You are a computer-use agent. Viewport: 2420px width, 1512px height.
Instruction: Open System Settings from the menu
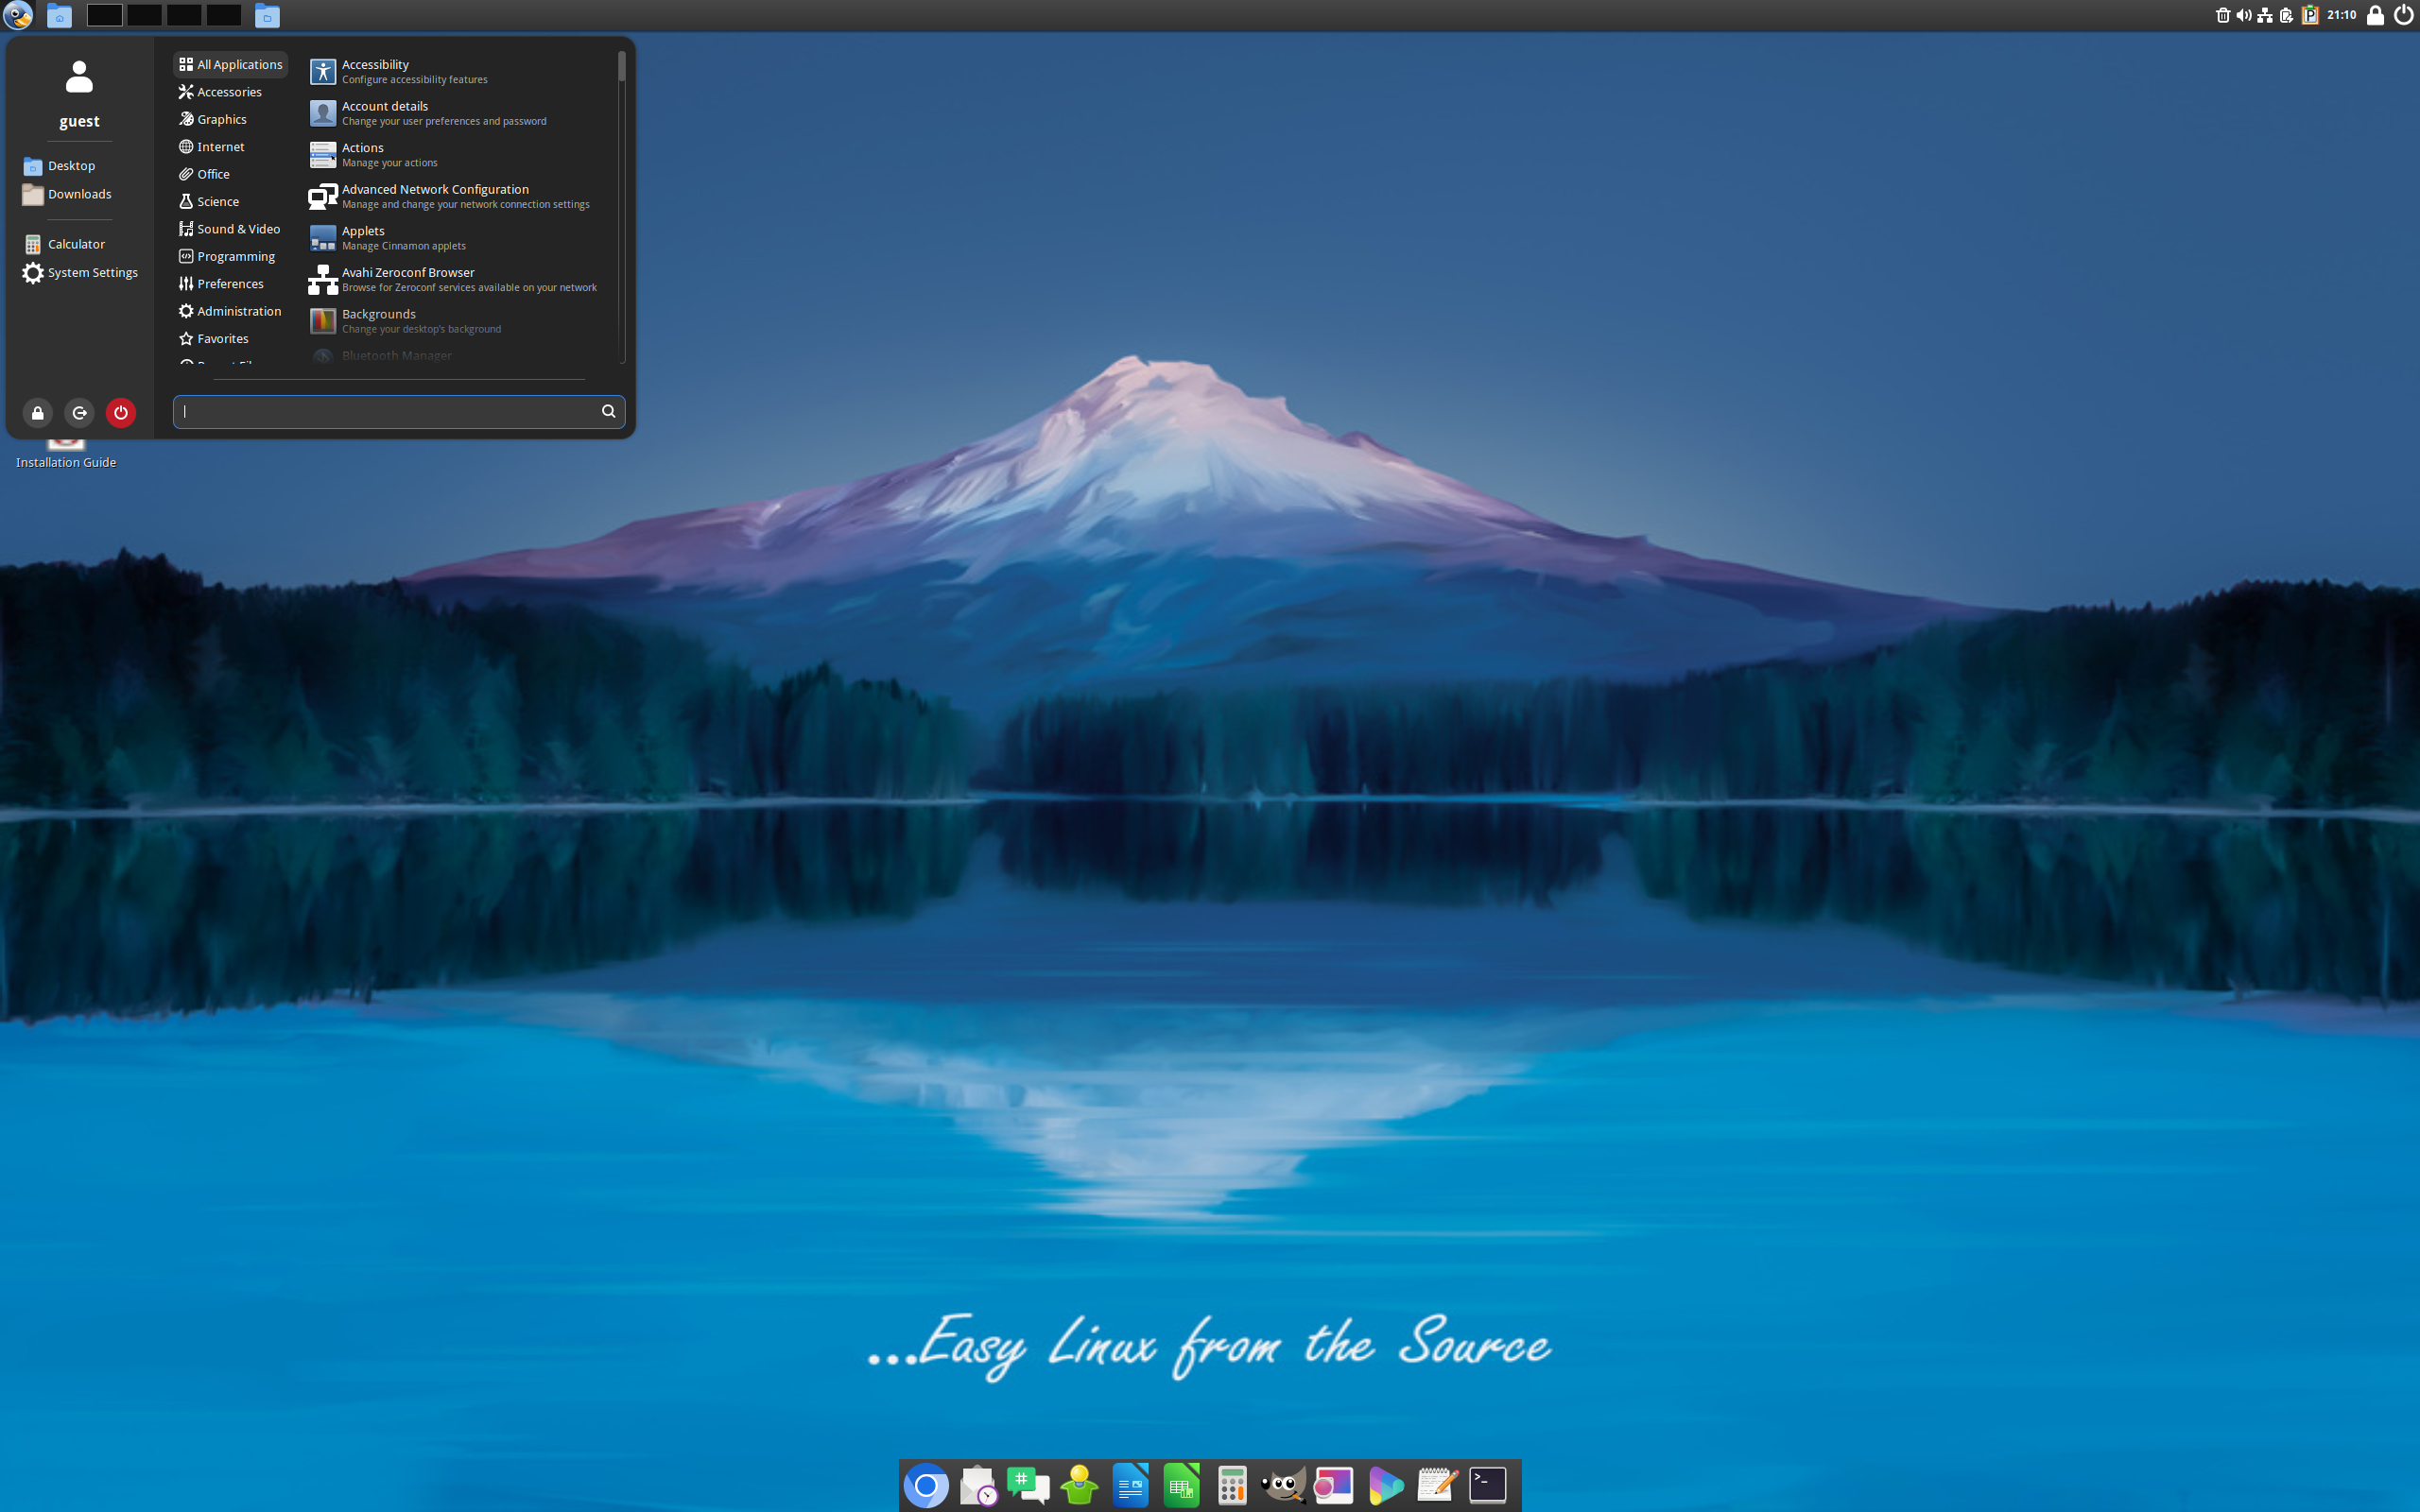pos(80,273)
